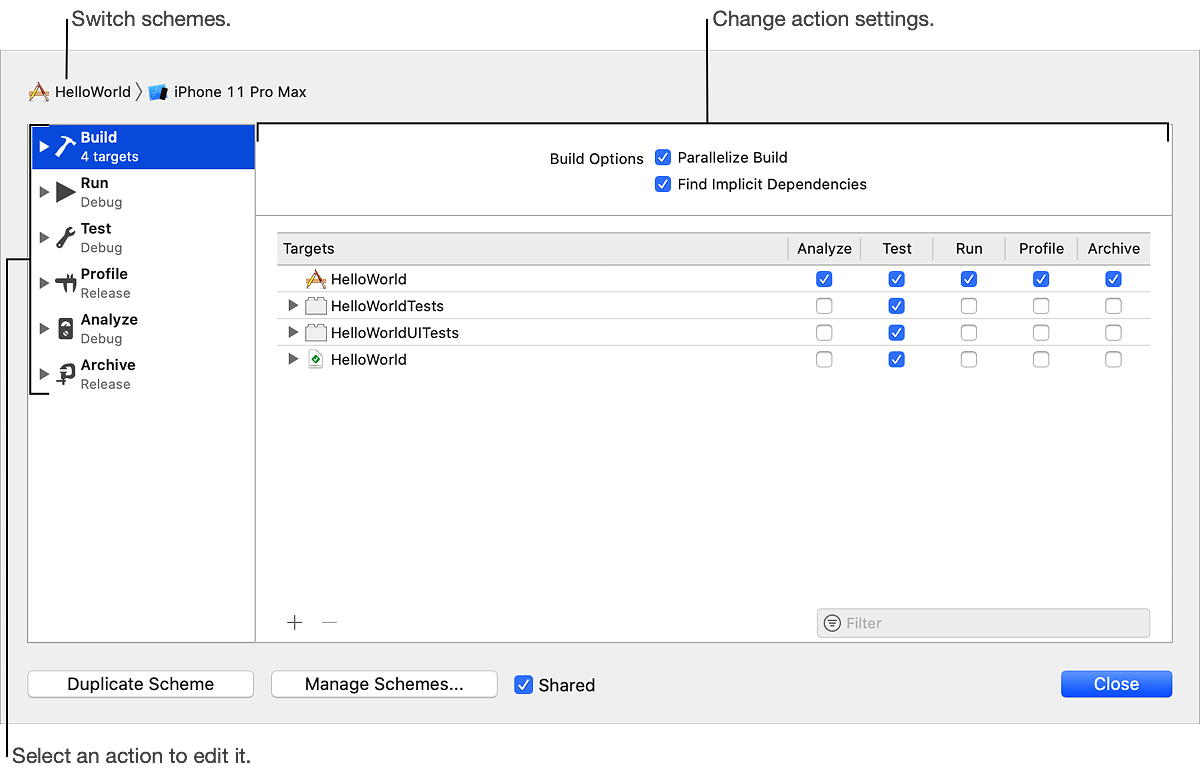
Task: Select the Archive action icon
Action: 66,374
